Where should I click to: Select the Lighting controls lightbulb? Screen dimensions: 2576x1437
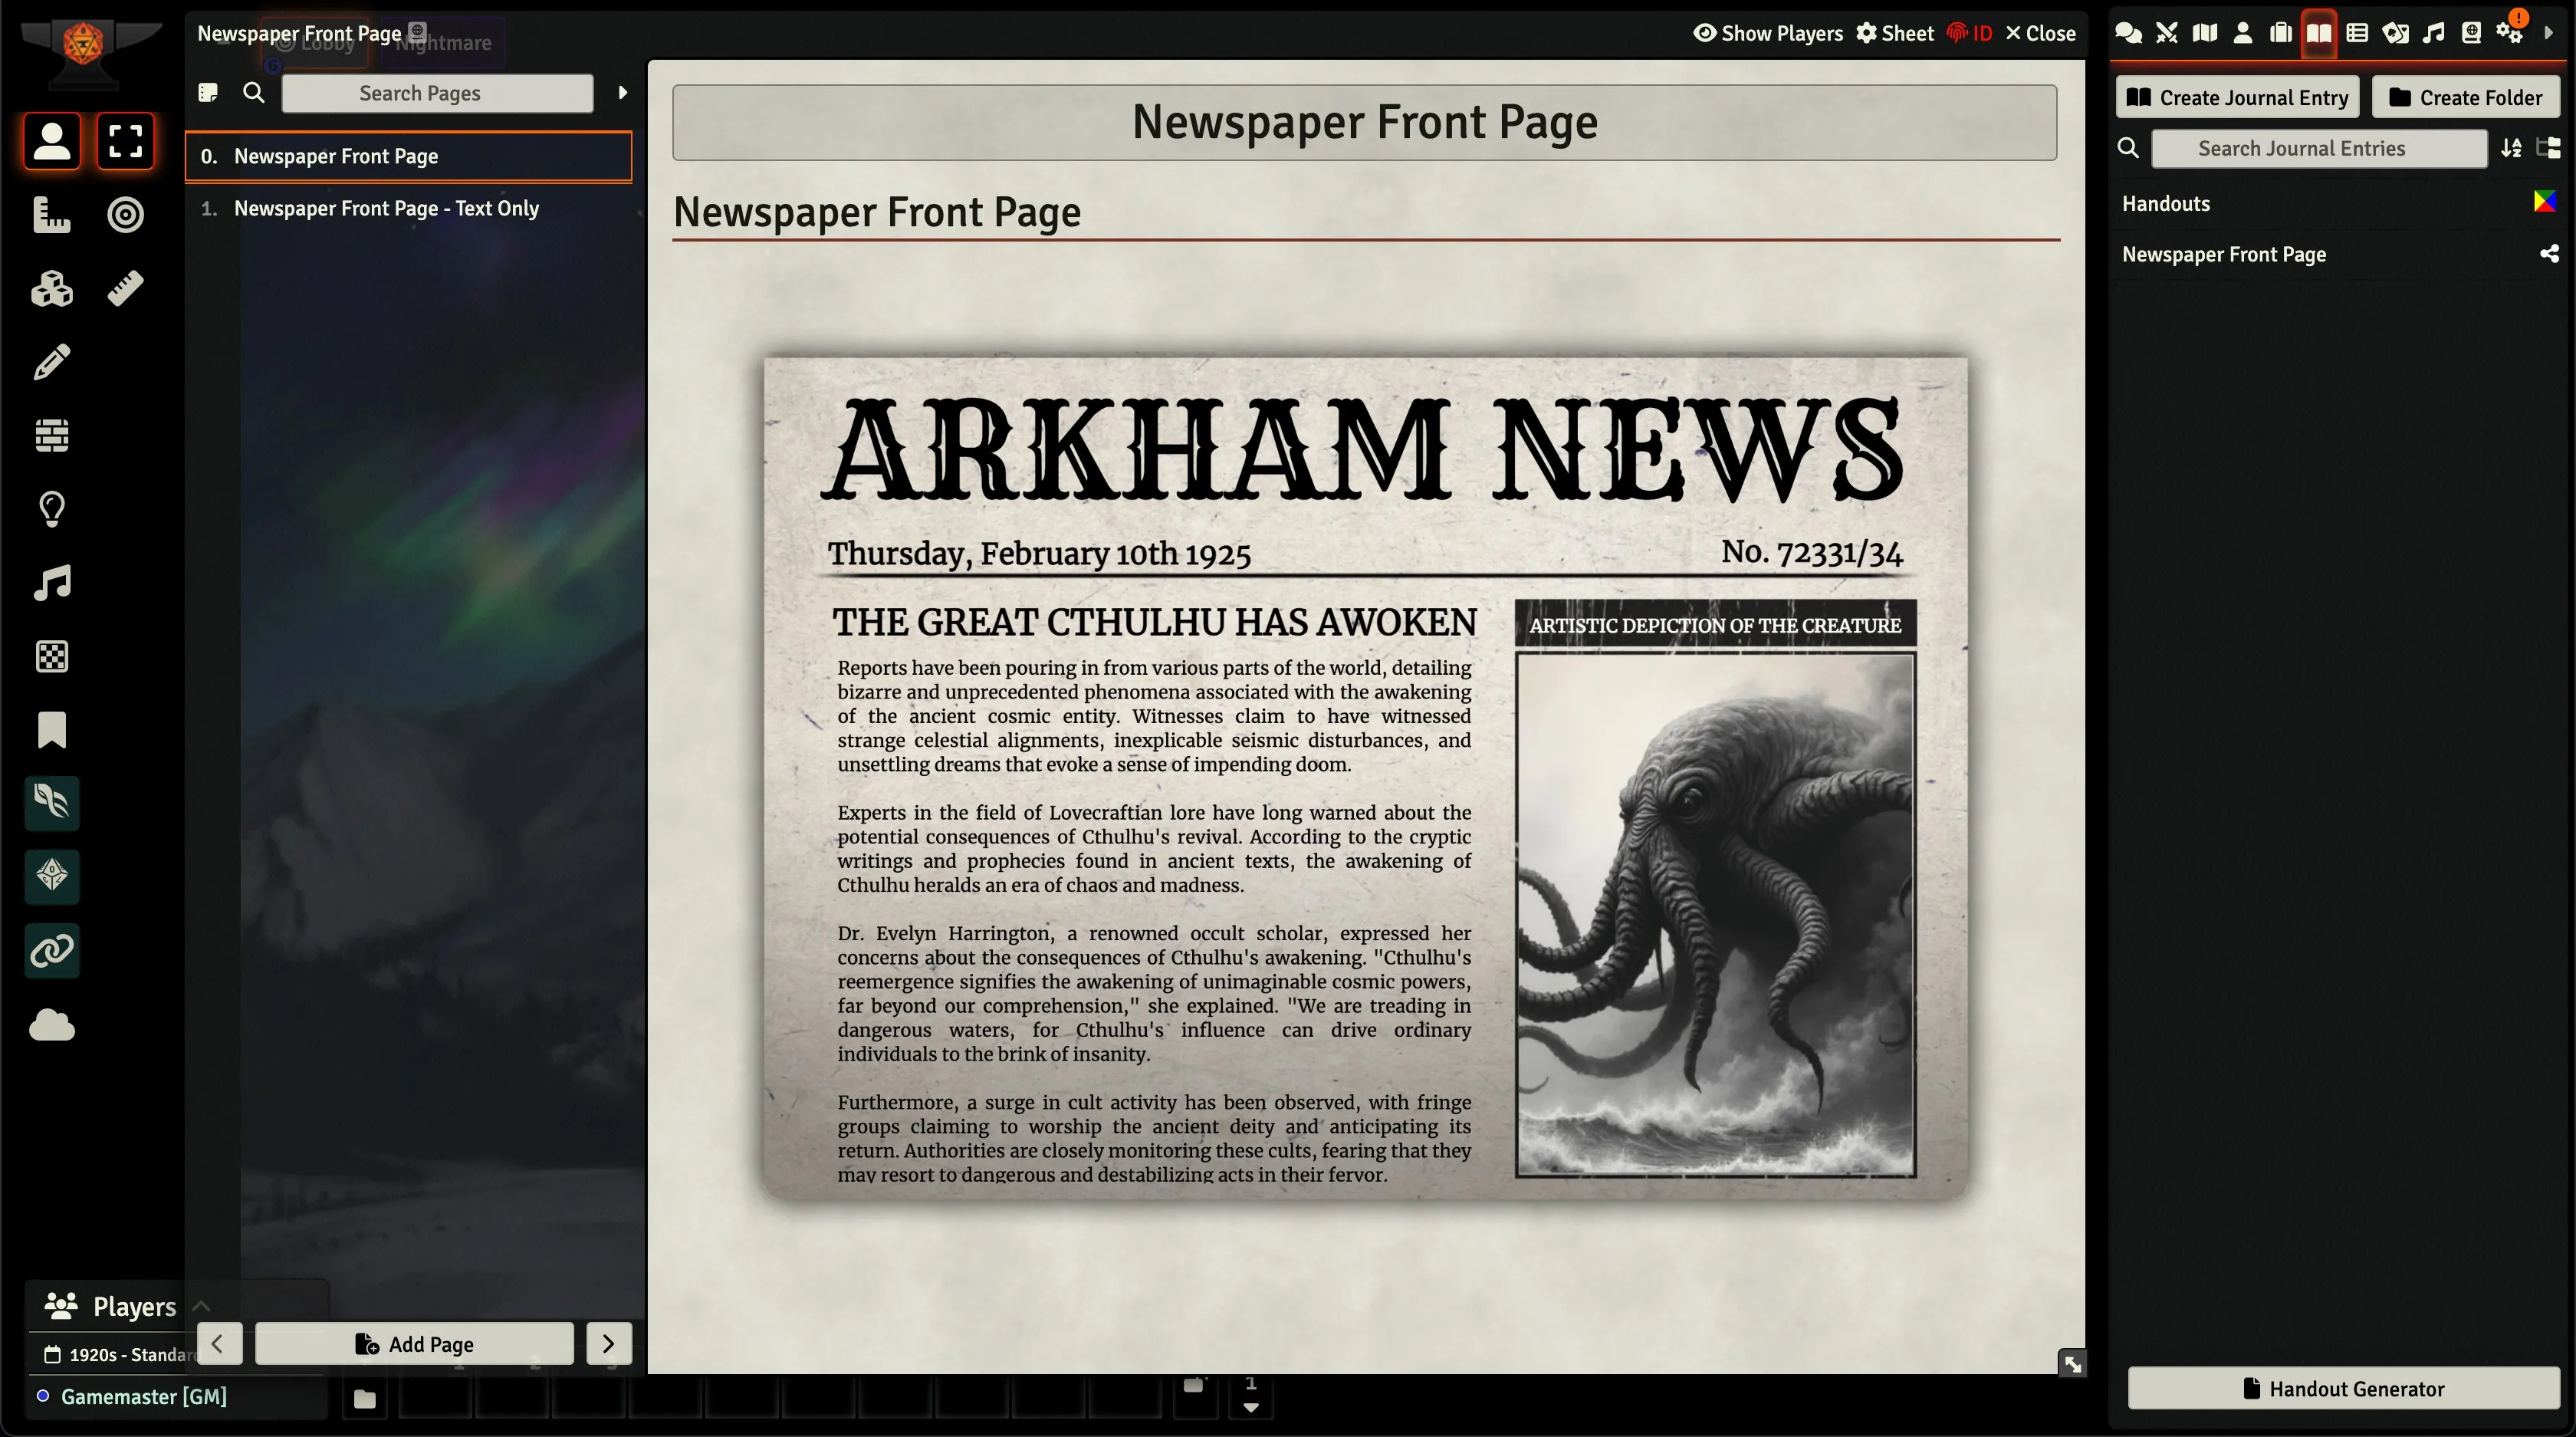tap(52, 509)
